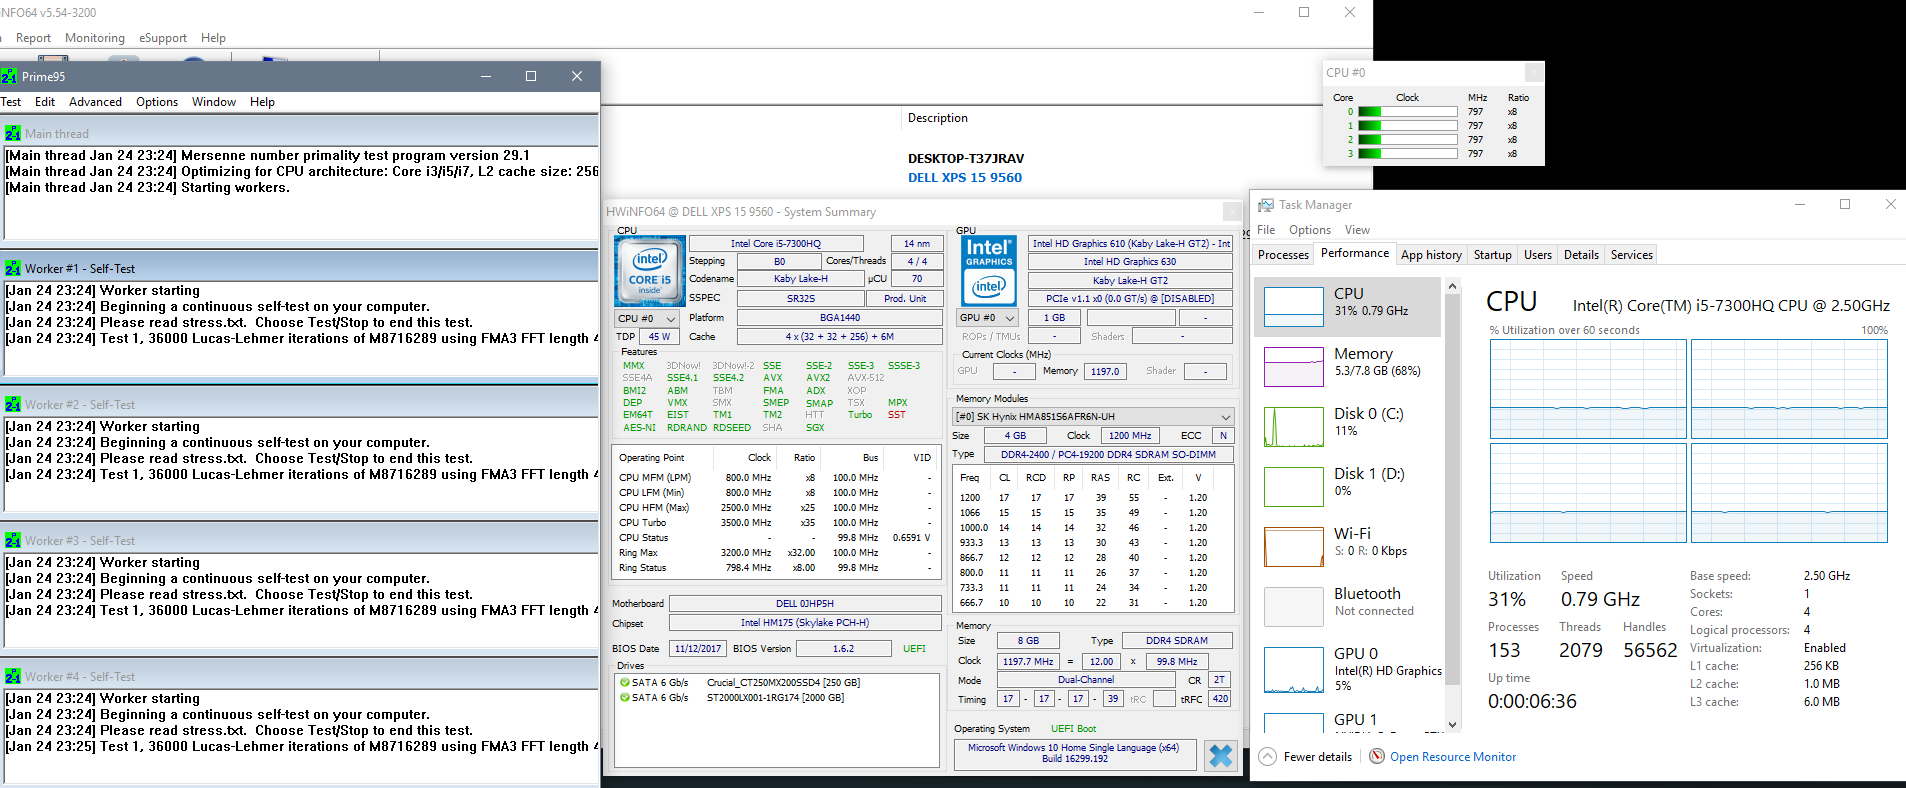The image size is (1906, 788).
Task: Click the Core 1 clock bar
Action: [1407, 126]
